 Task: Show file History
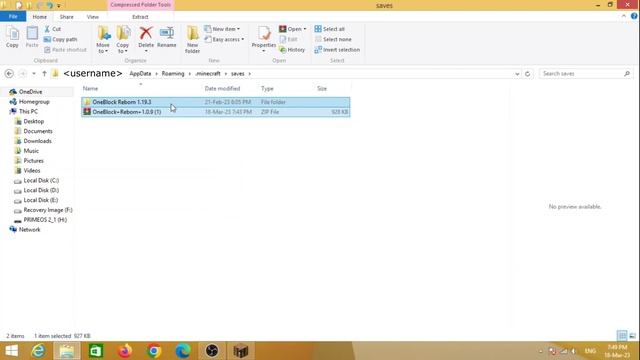[x=292, y=50]
